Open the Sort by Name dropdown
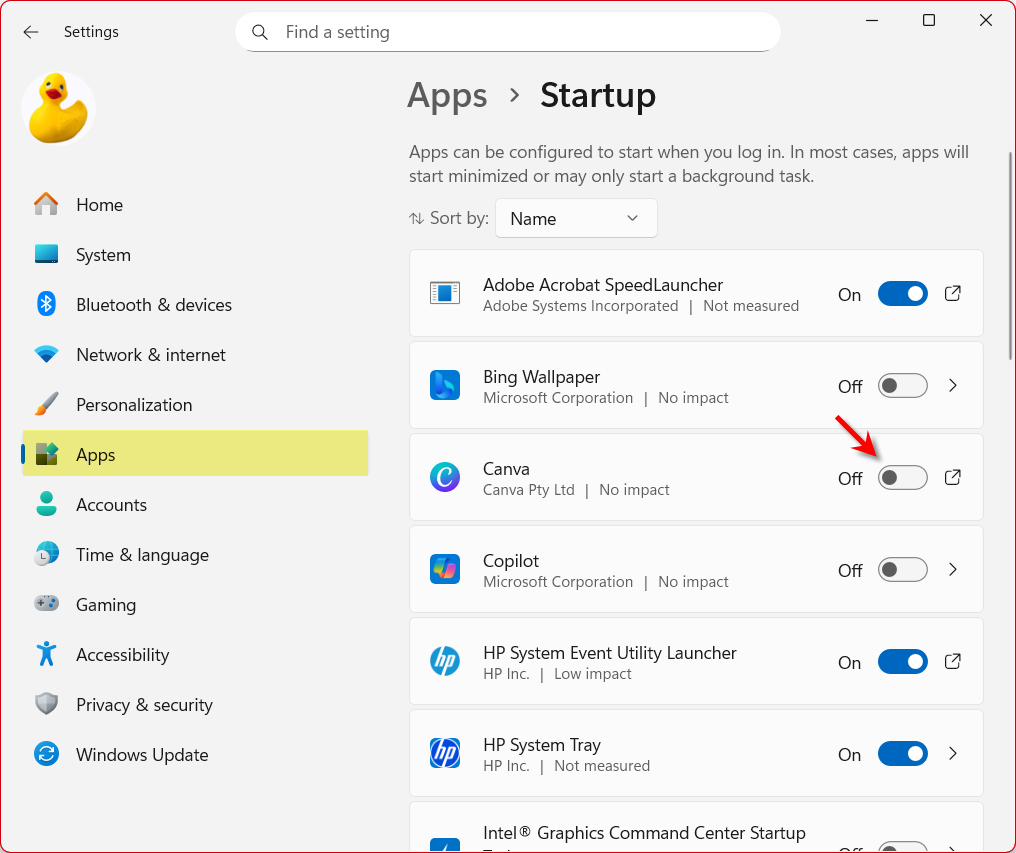The image size is (1016, 853). pyautogui.click(x=576, y=218)
